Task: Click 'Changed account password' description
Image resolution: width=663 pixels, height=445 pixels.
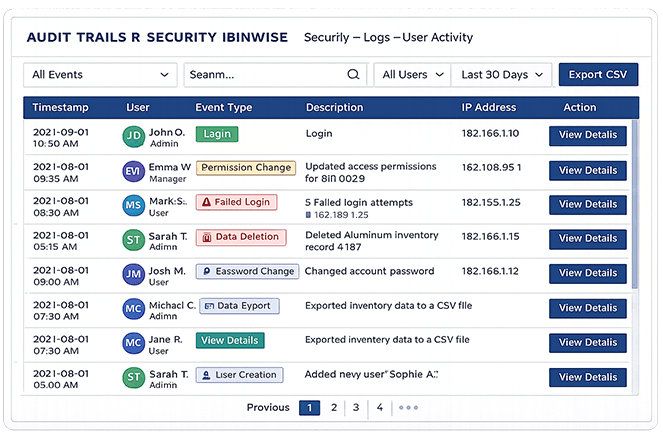Action: pos(370,271)
